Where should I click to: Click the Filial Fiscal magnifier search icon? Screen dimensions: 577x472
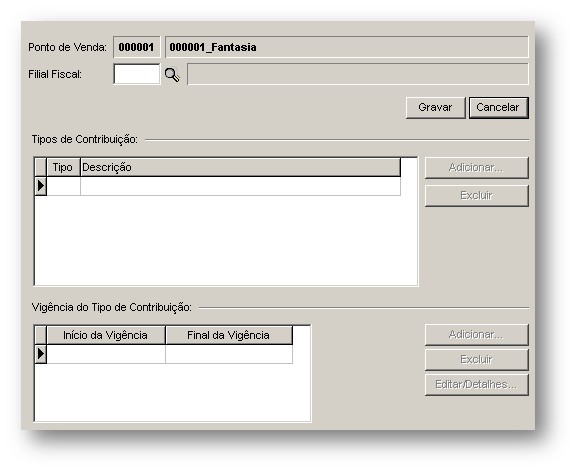coord(172,75)
